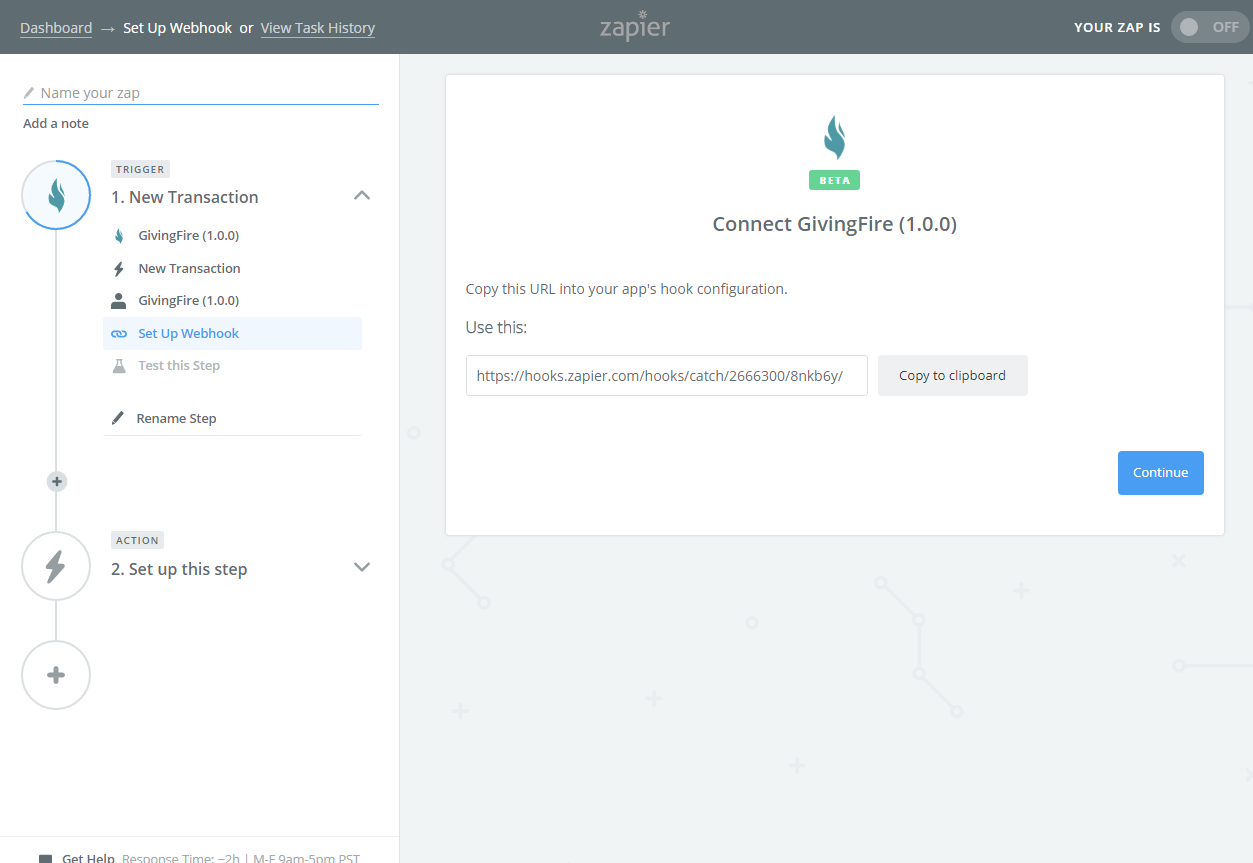Click the person icon beside GivingFire account

119,300
